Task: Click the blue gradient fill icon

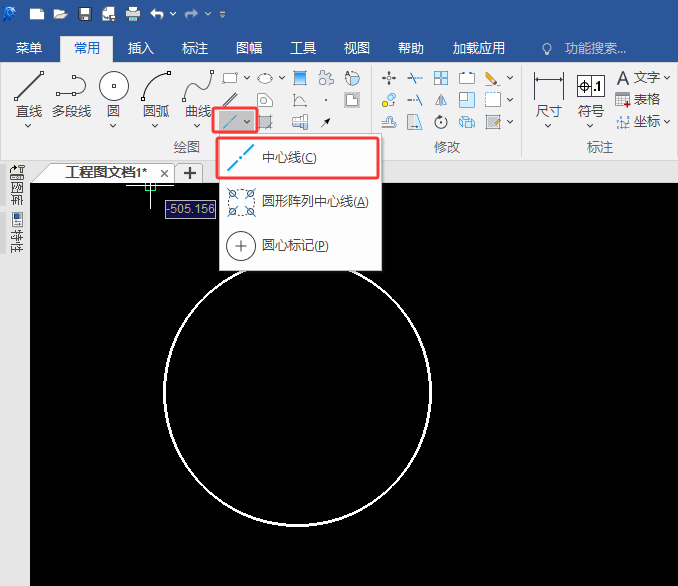Action: click(300, 78)
